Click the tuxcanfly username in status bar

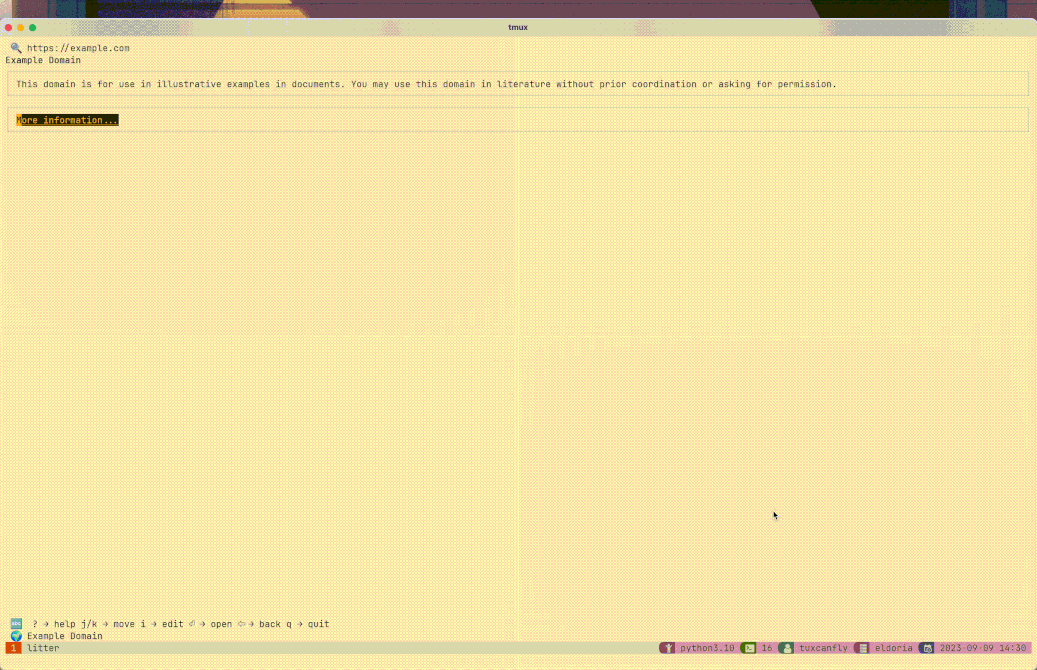pyautogui.click(x=823, y=648)
